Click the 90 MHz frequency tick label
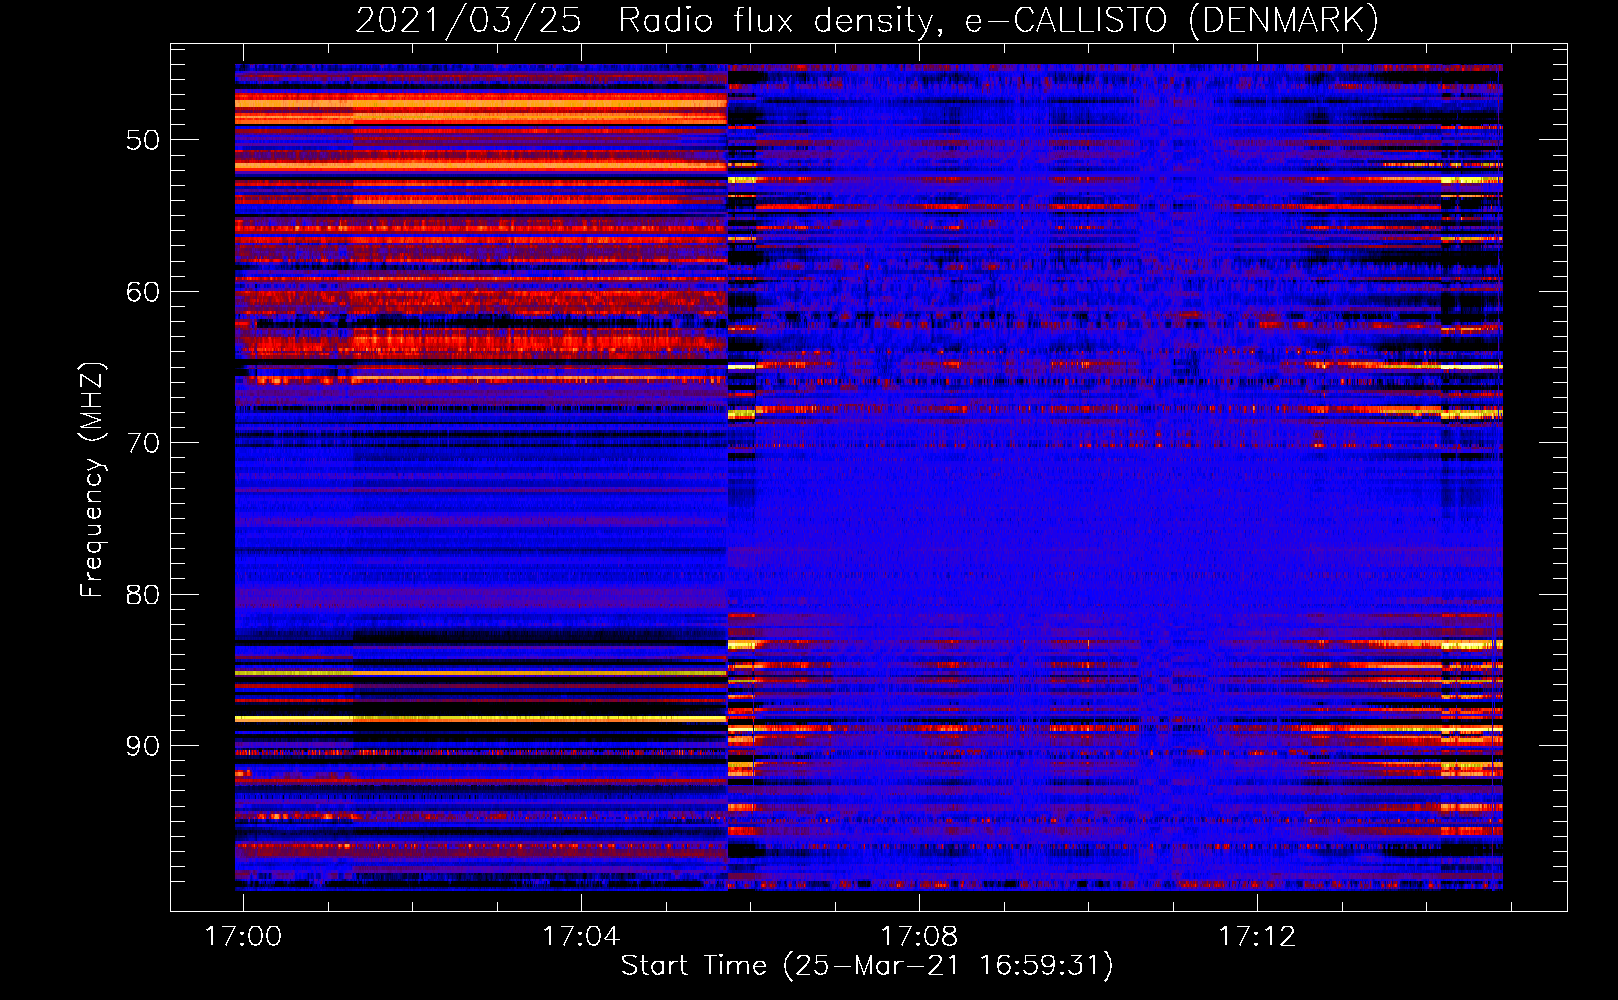1618x1000 pixels. [x=142, y=746]
